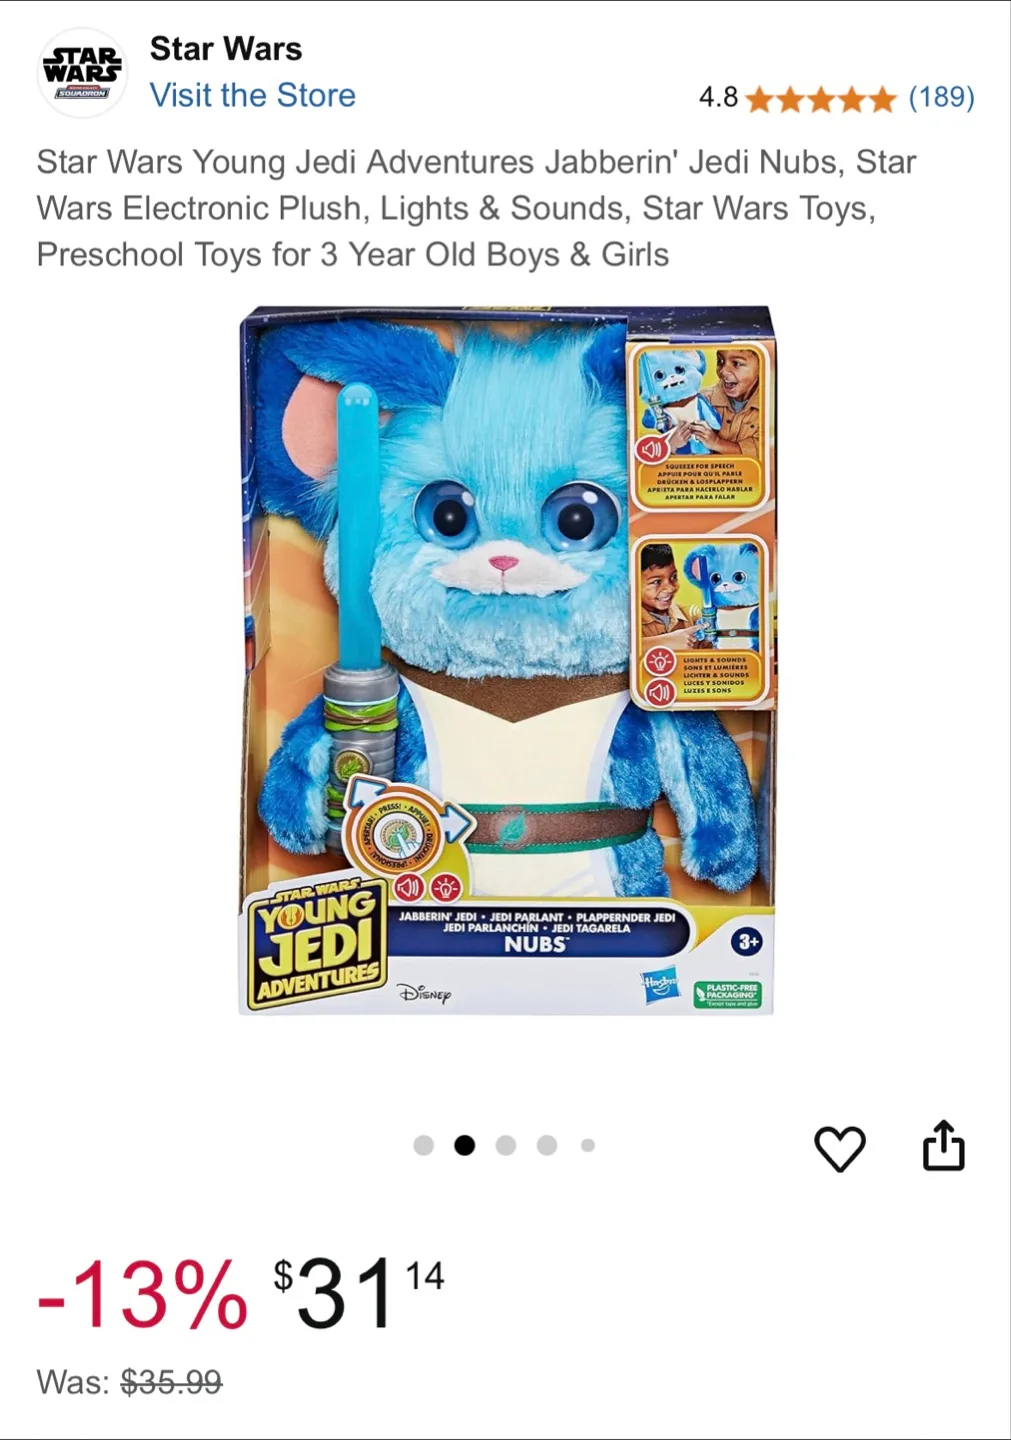Tap the Young Jedi Adventures logo
Viewport: 1011px width, 1440px height.
coord(316,945)
